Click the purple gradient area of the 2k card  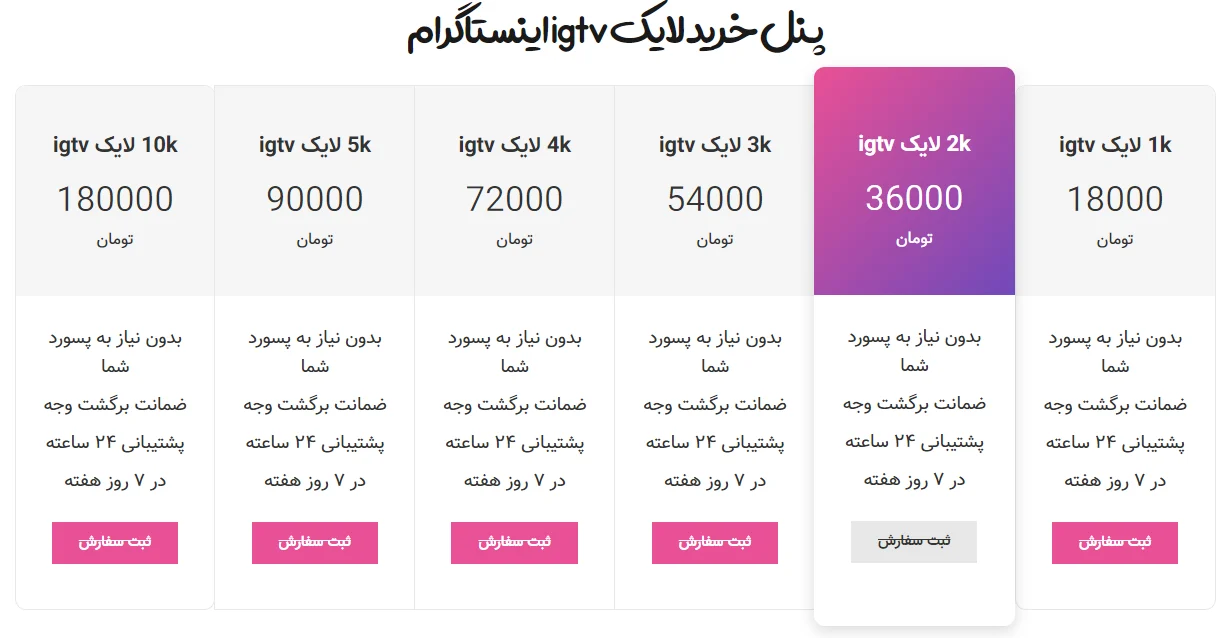pyautogui.click(x=914, y=181)
